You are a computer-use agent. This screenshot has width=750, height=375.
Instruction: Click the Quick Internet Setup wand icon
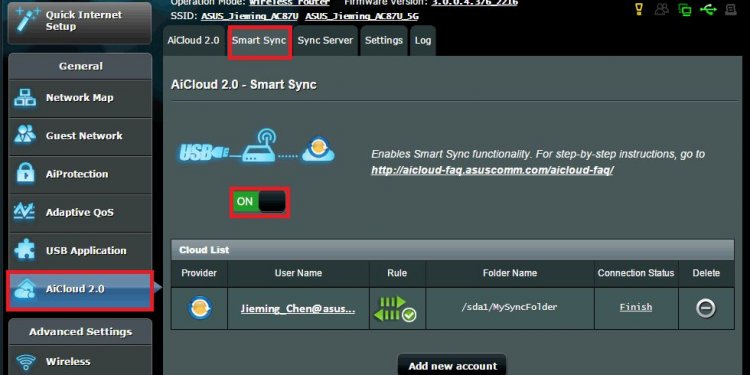click(27, 19)
